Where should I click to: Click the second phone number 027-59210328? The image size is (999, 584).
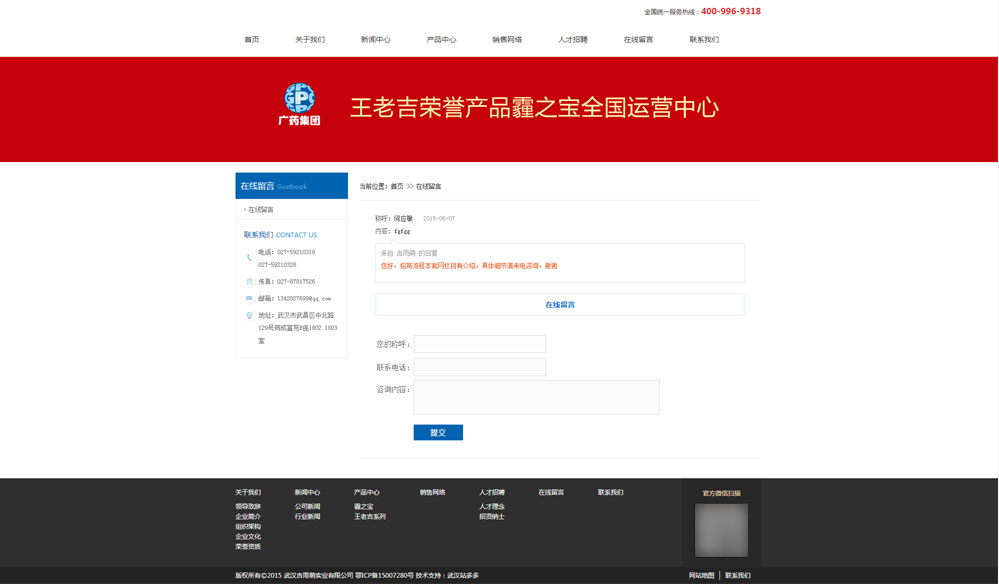pyautogui.click(x=277, y=264)
